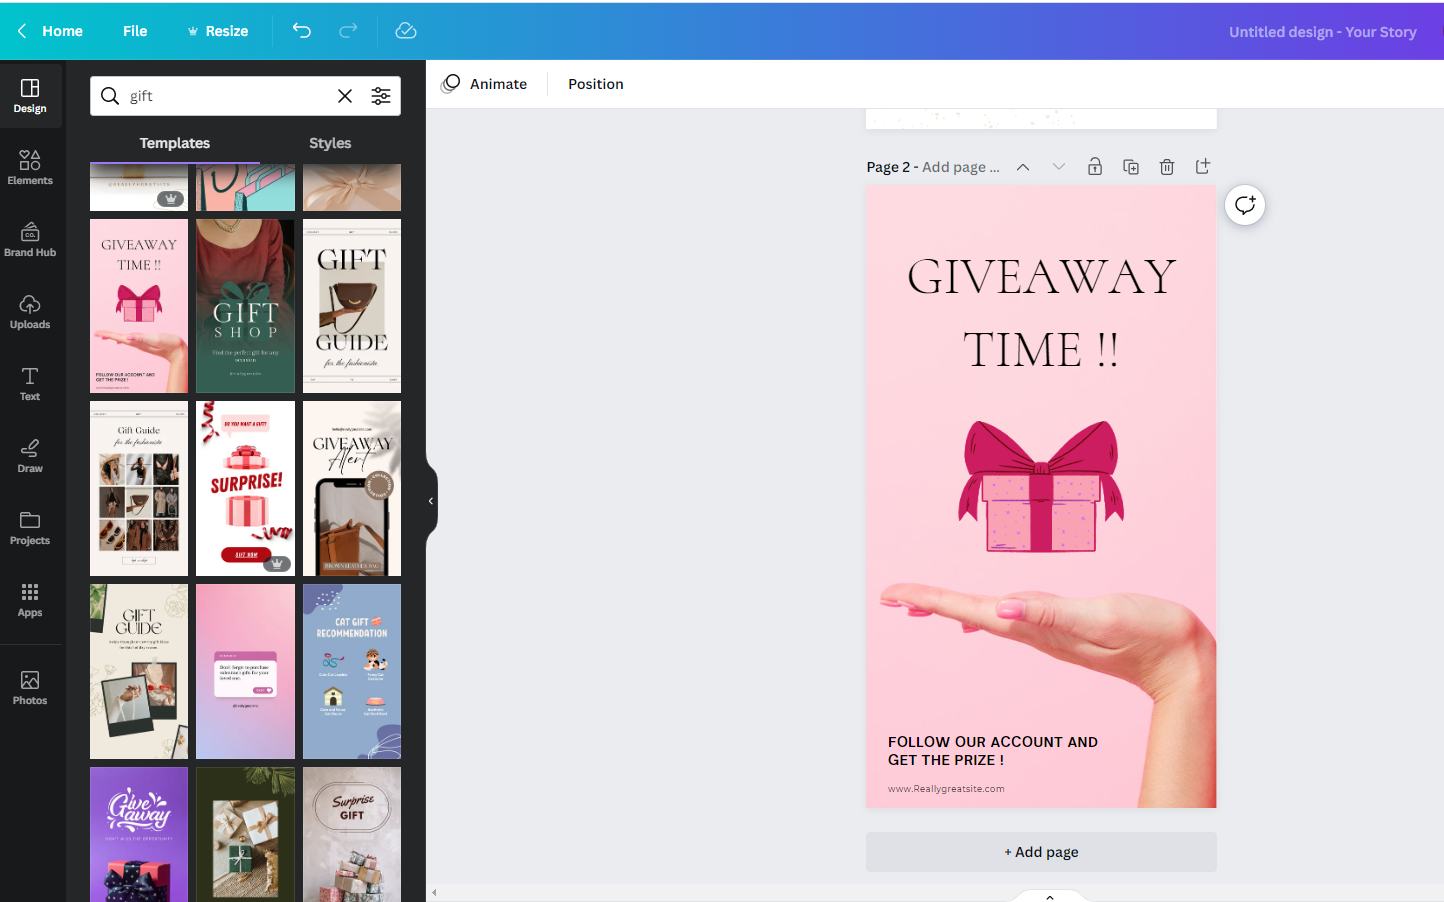The image size is (1444, 902).
Task: Select the Surprise Gift template
Action: tap(352, 835)
